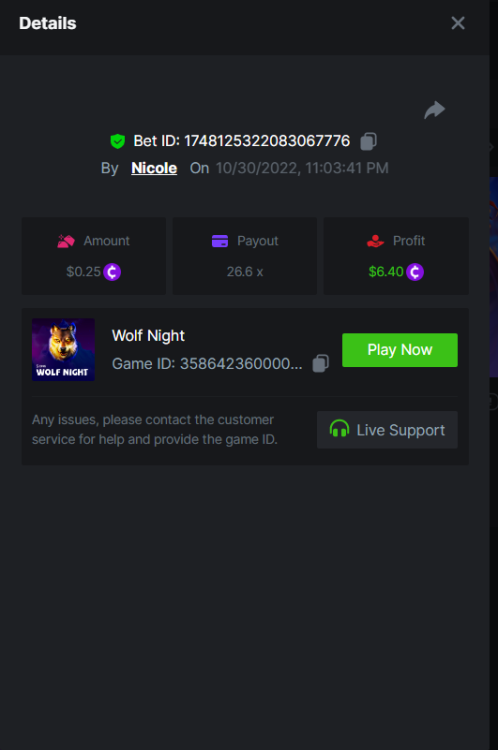
Task: Click the share arrow icon
Action: coord(434,110)
